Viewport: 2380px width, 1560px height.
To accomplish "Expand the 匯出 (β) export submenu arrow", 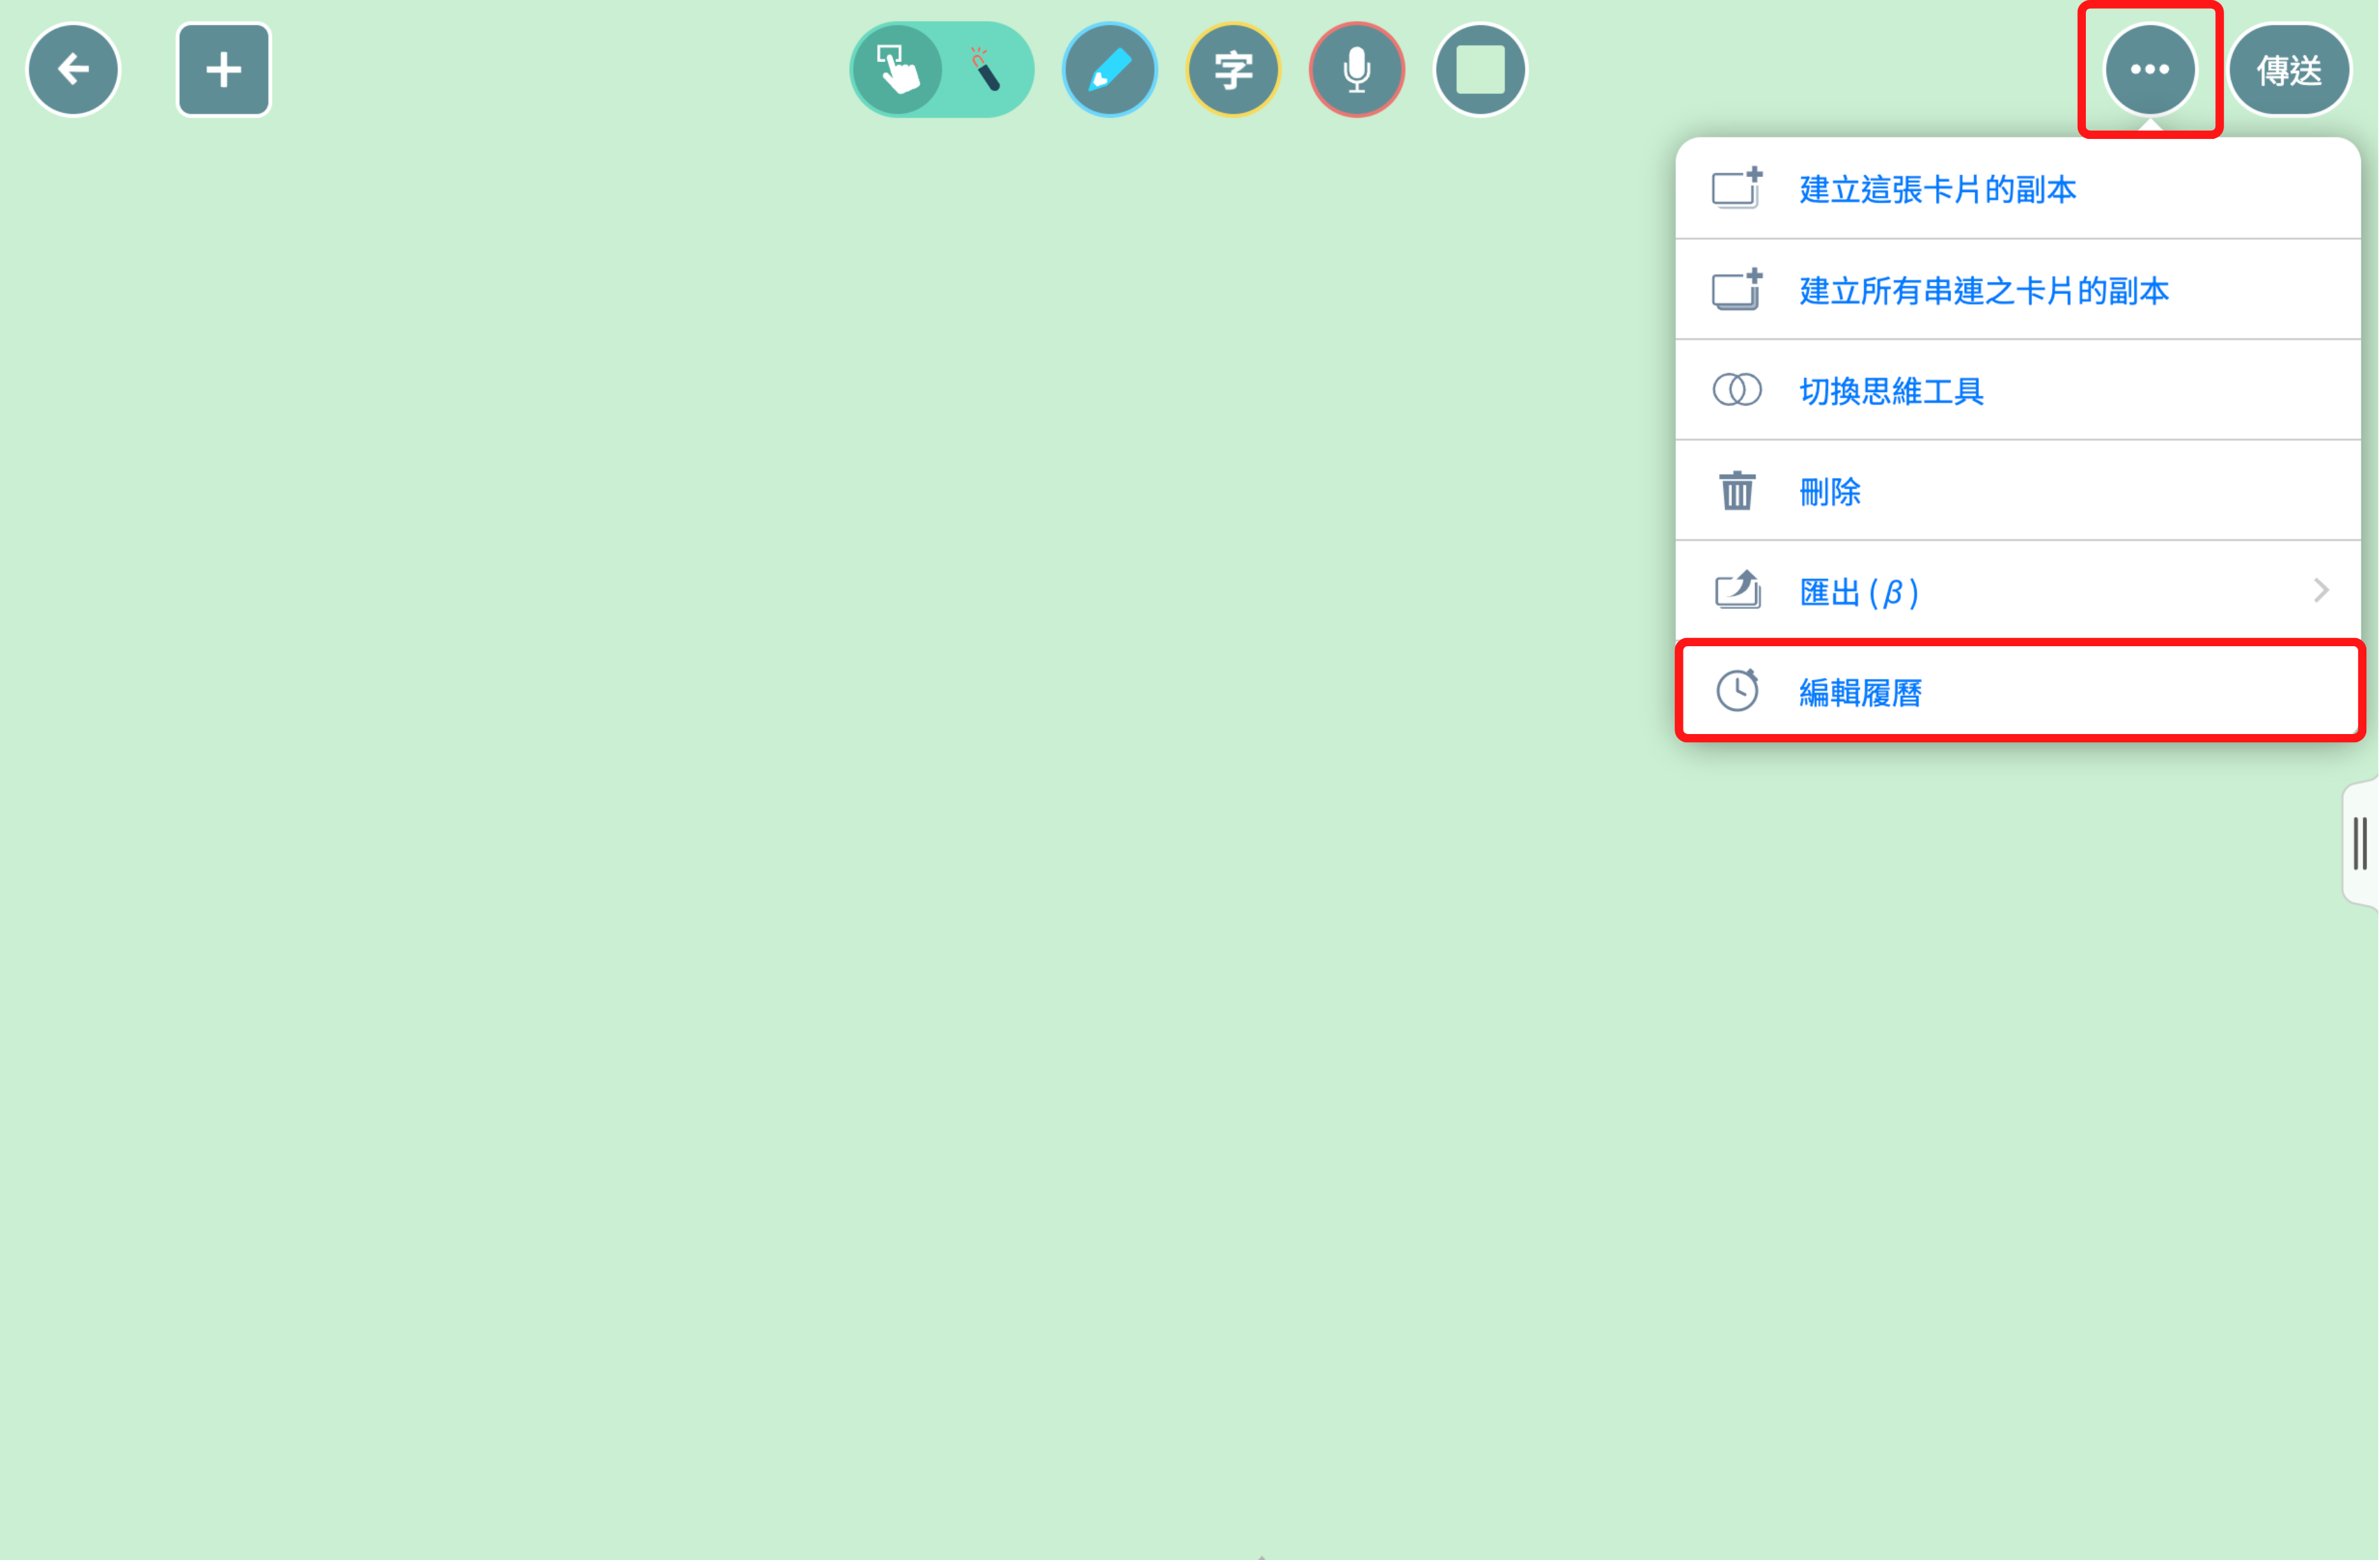I will pyautogui.click(x=2320, y=591).
